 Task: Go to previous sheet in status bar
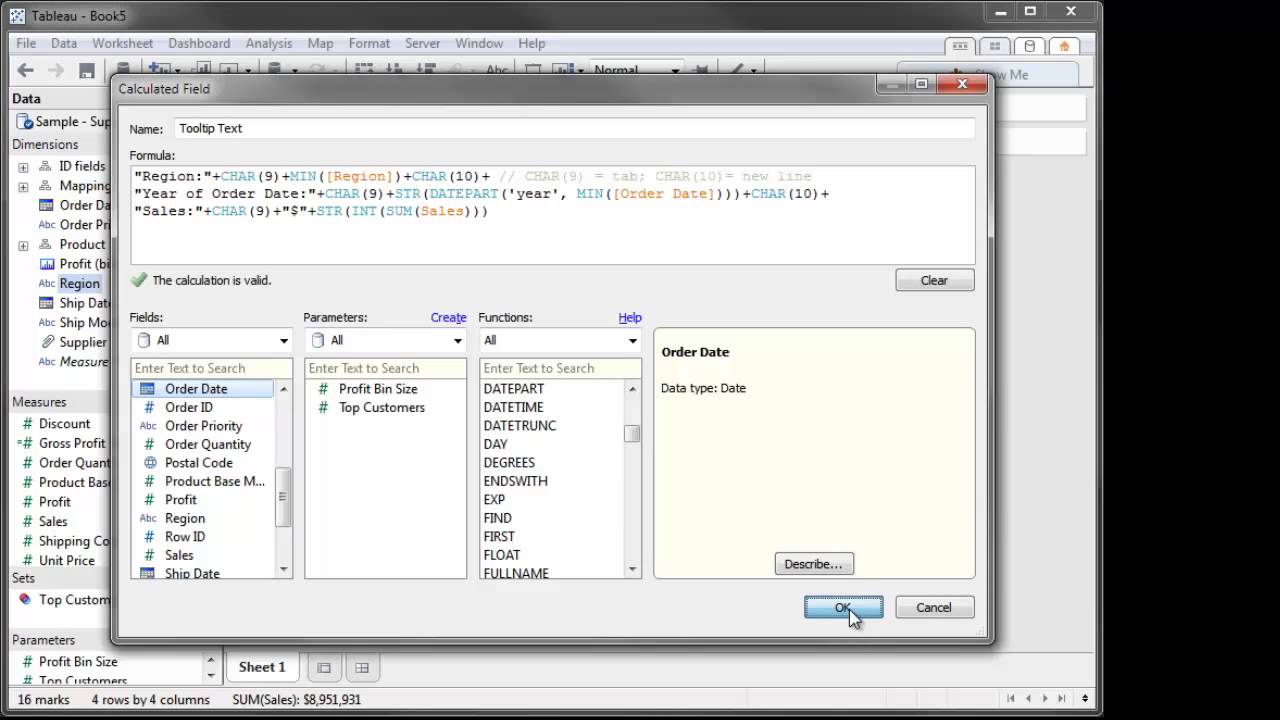(1030, 699)
